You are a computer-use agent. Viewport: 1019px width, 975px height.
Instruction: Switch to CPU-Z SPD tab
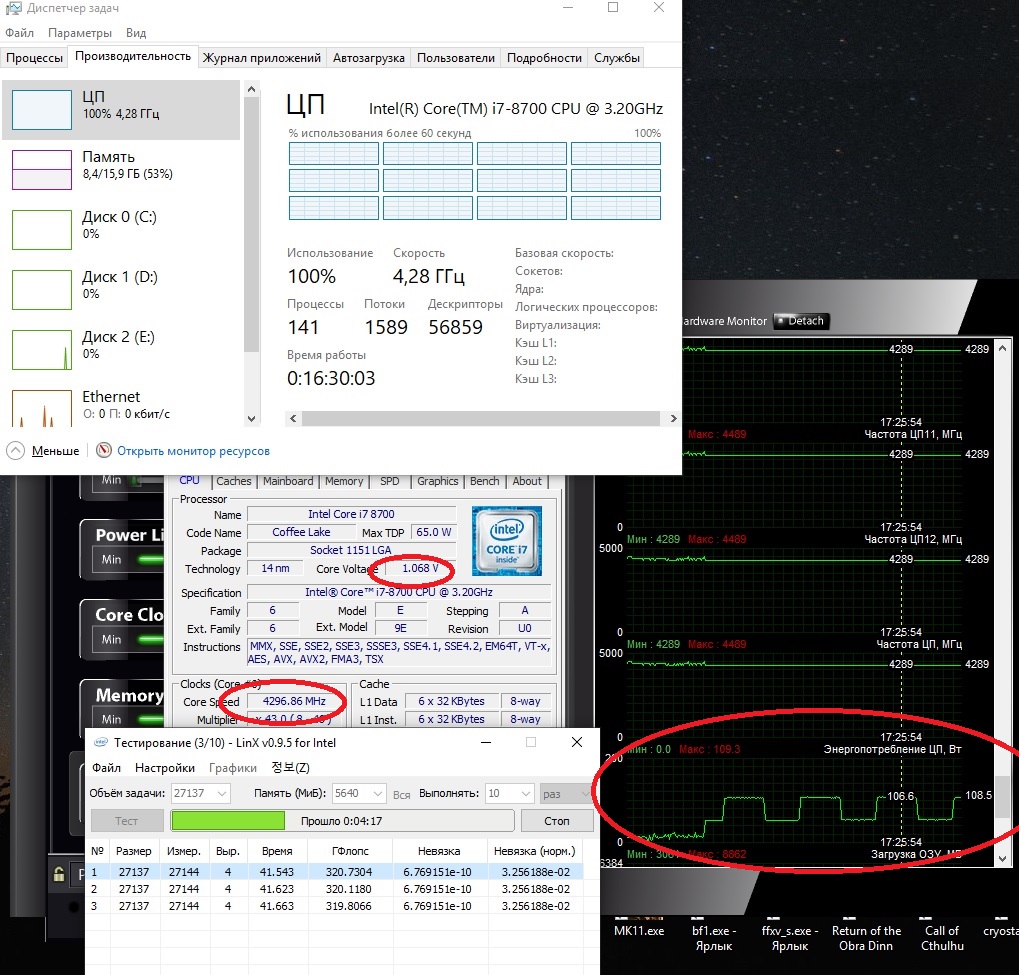tap(390, 482)
